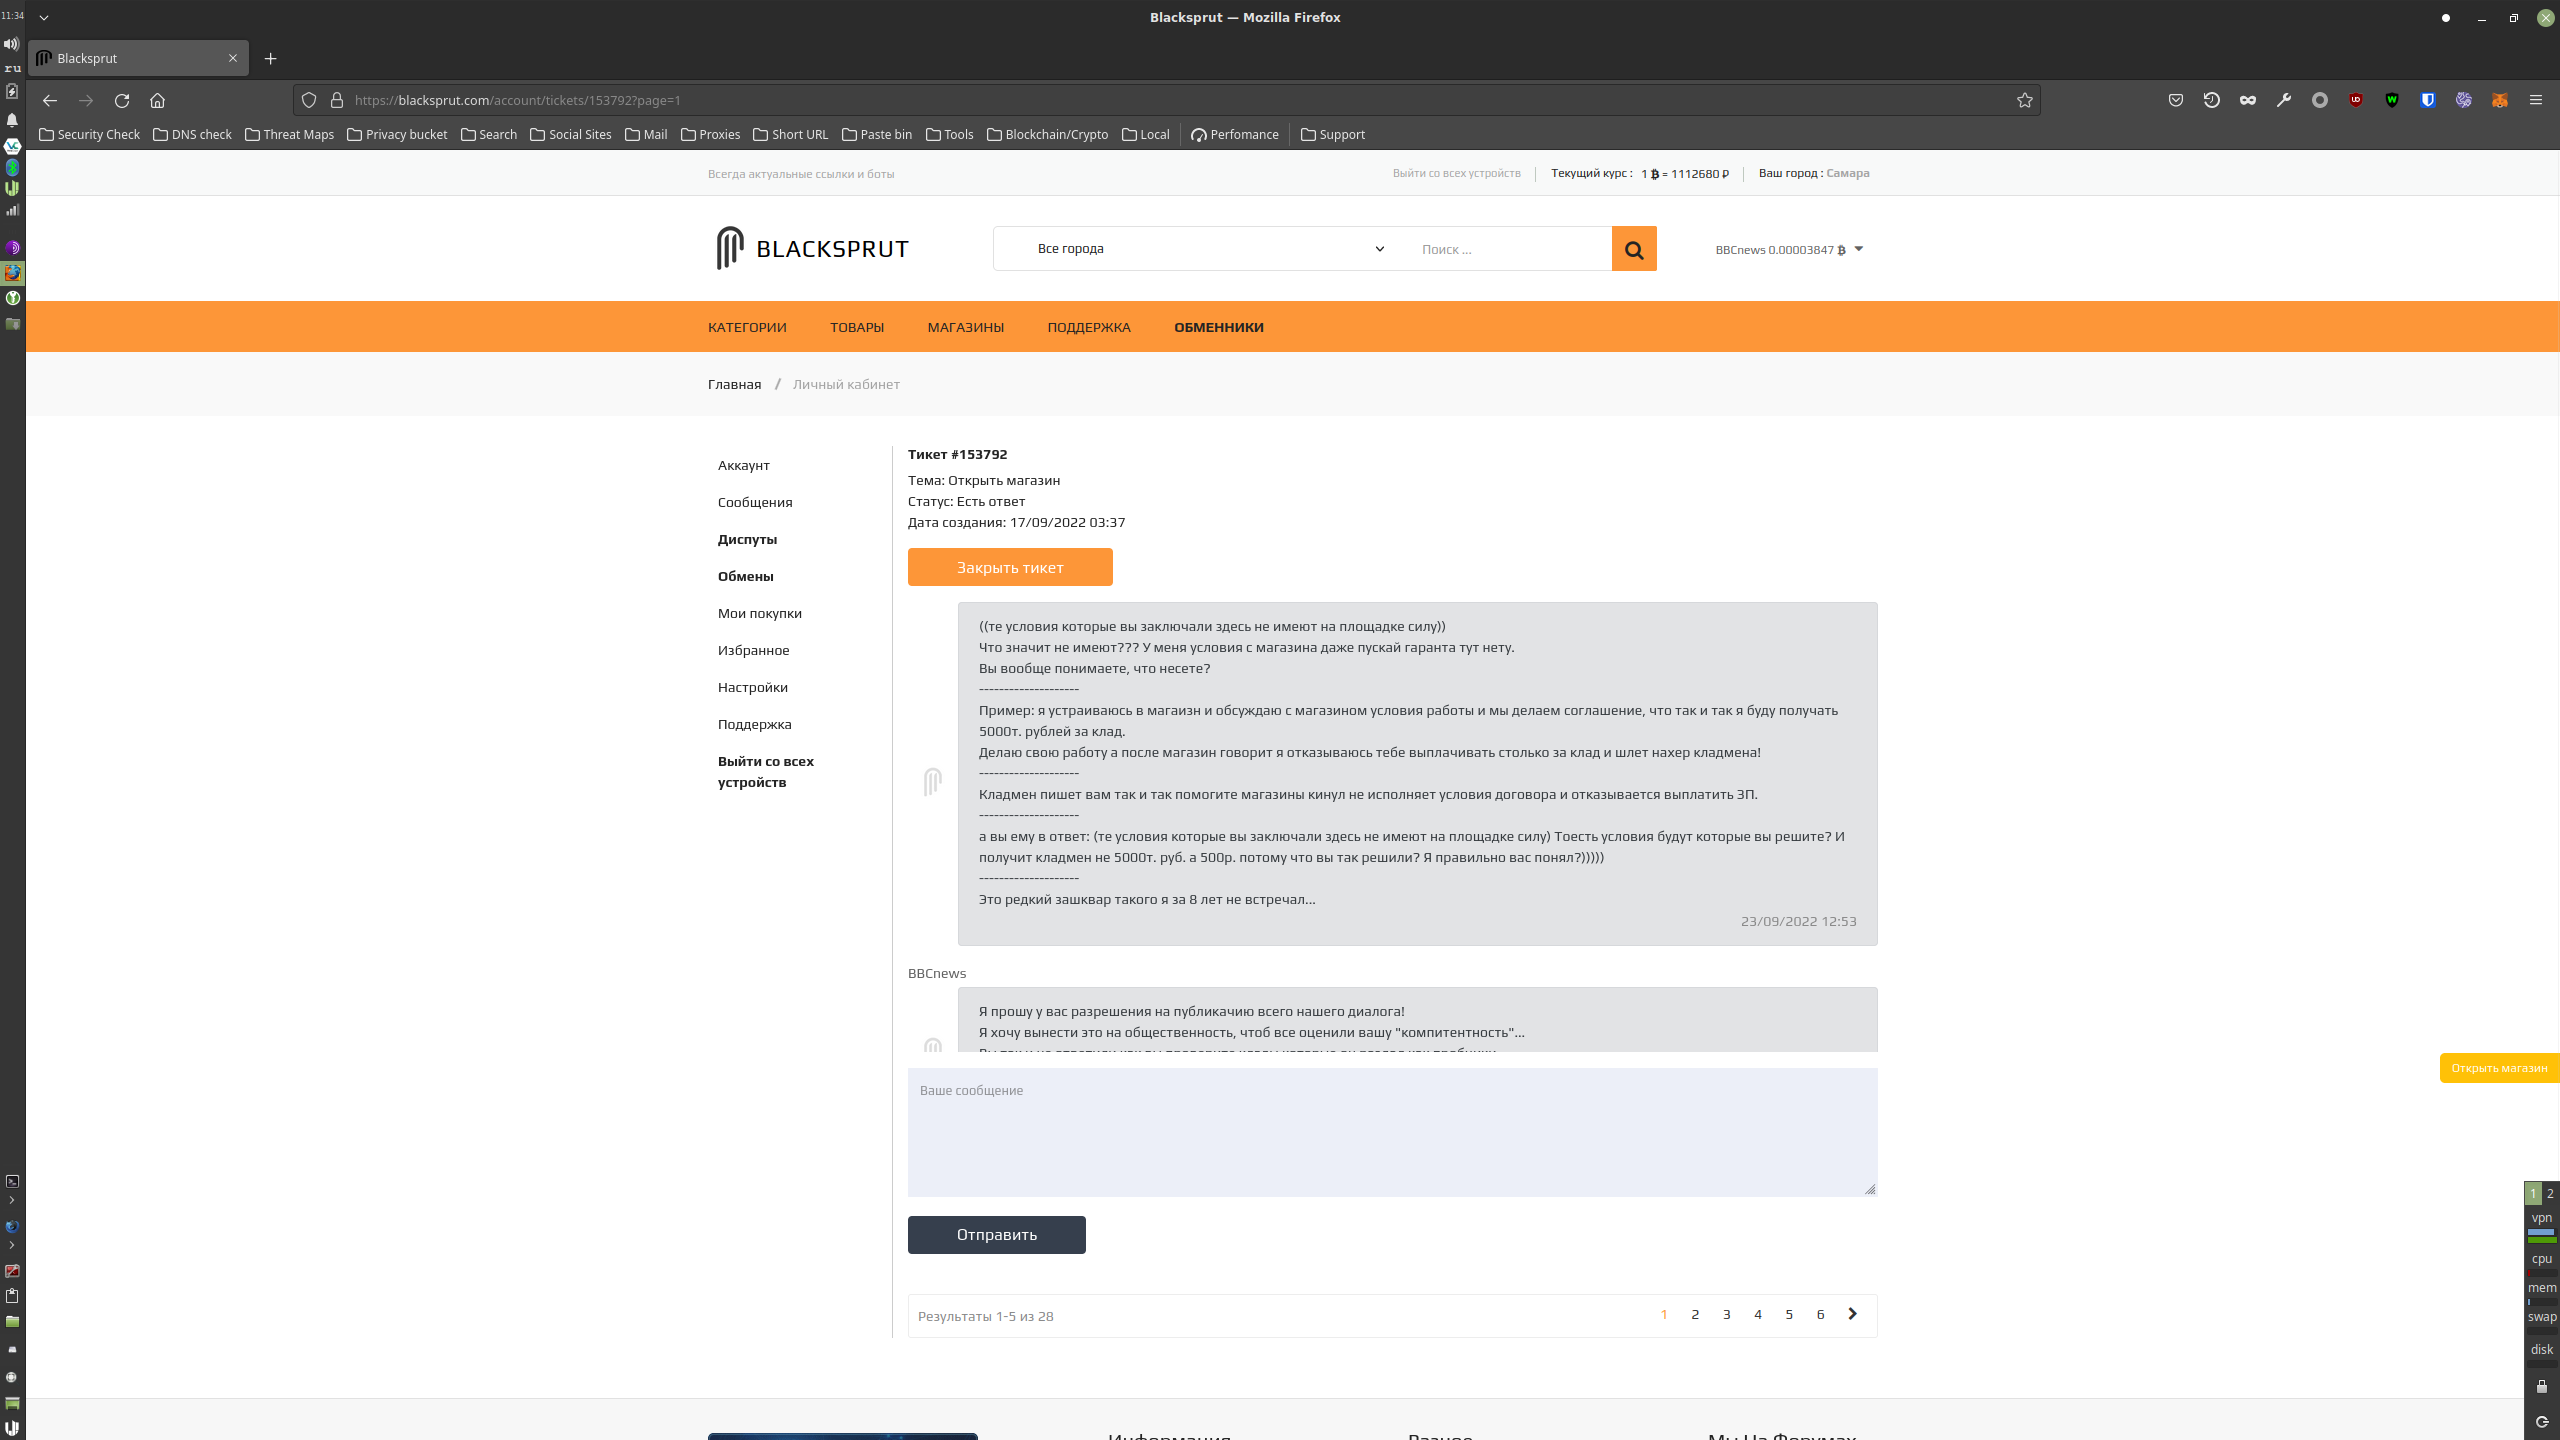Open a new browser tab
2560x1440 pixels.
pos(270,58)
